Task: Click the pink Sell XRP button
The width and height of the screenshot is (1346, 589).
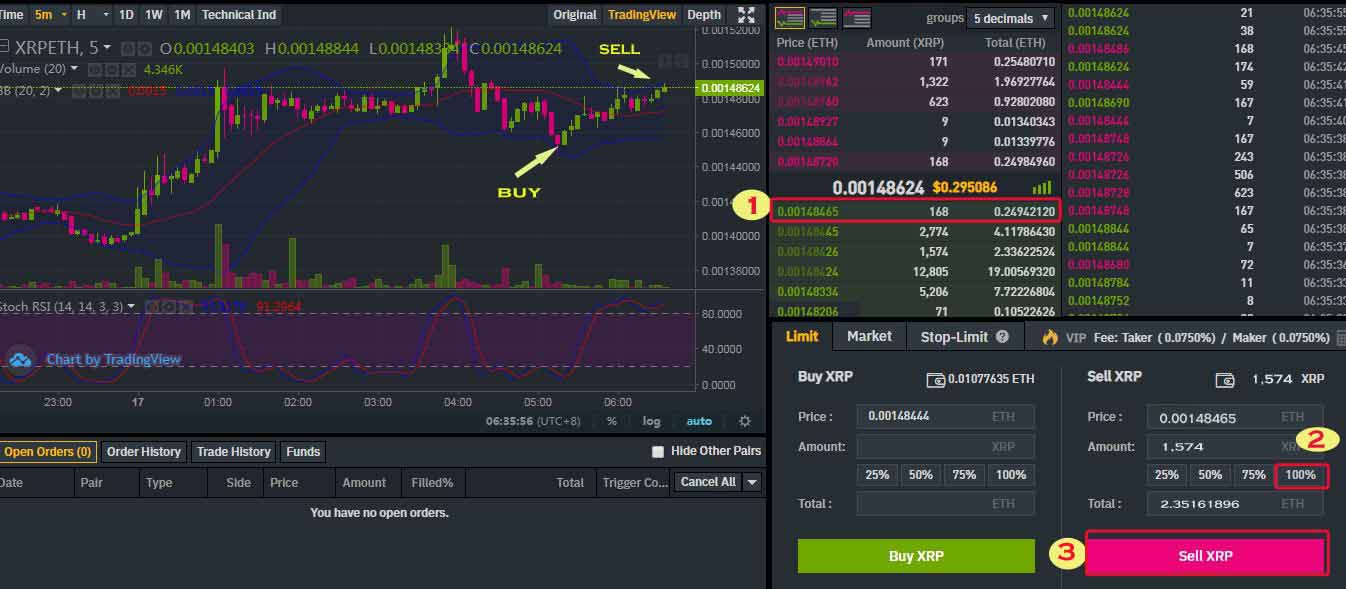Action: click(1205, 555)
